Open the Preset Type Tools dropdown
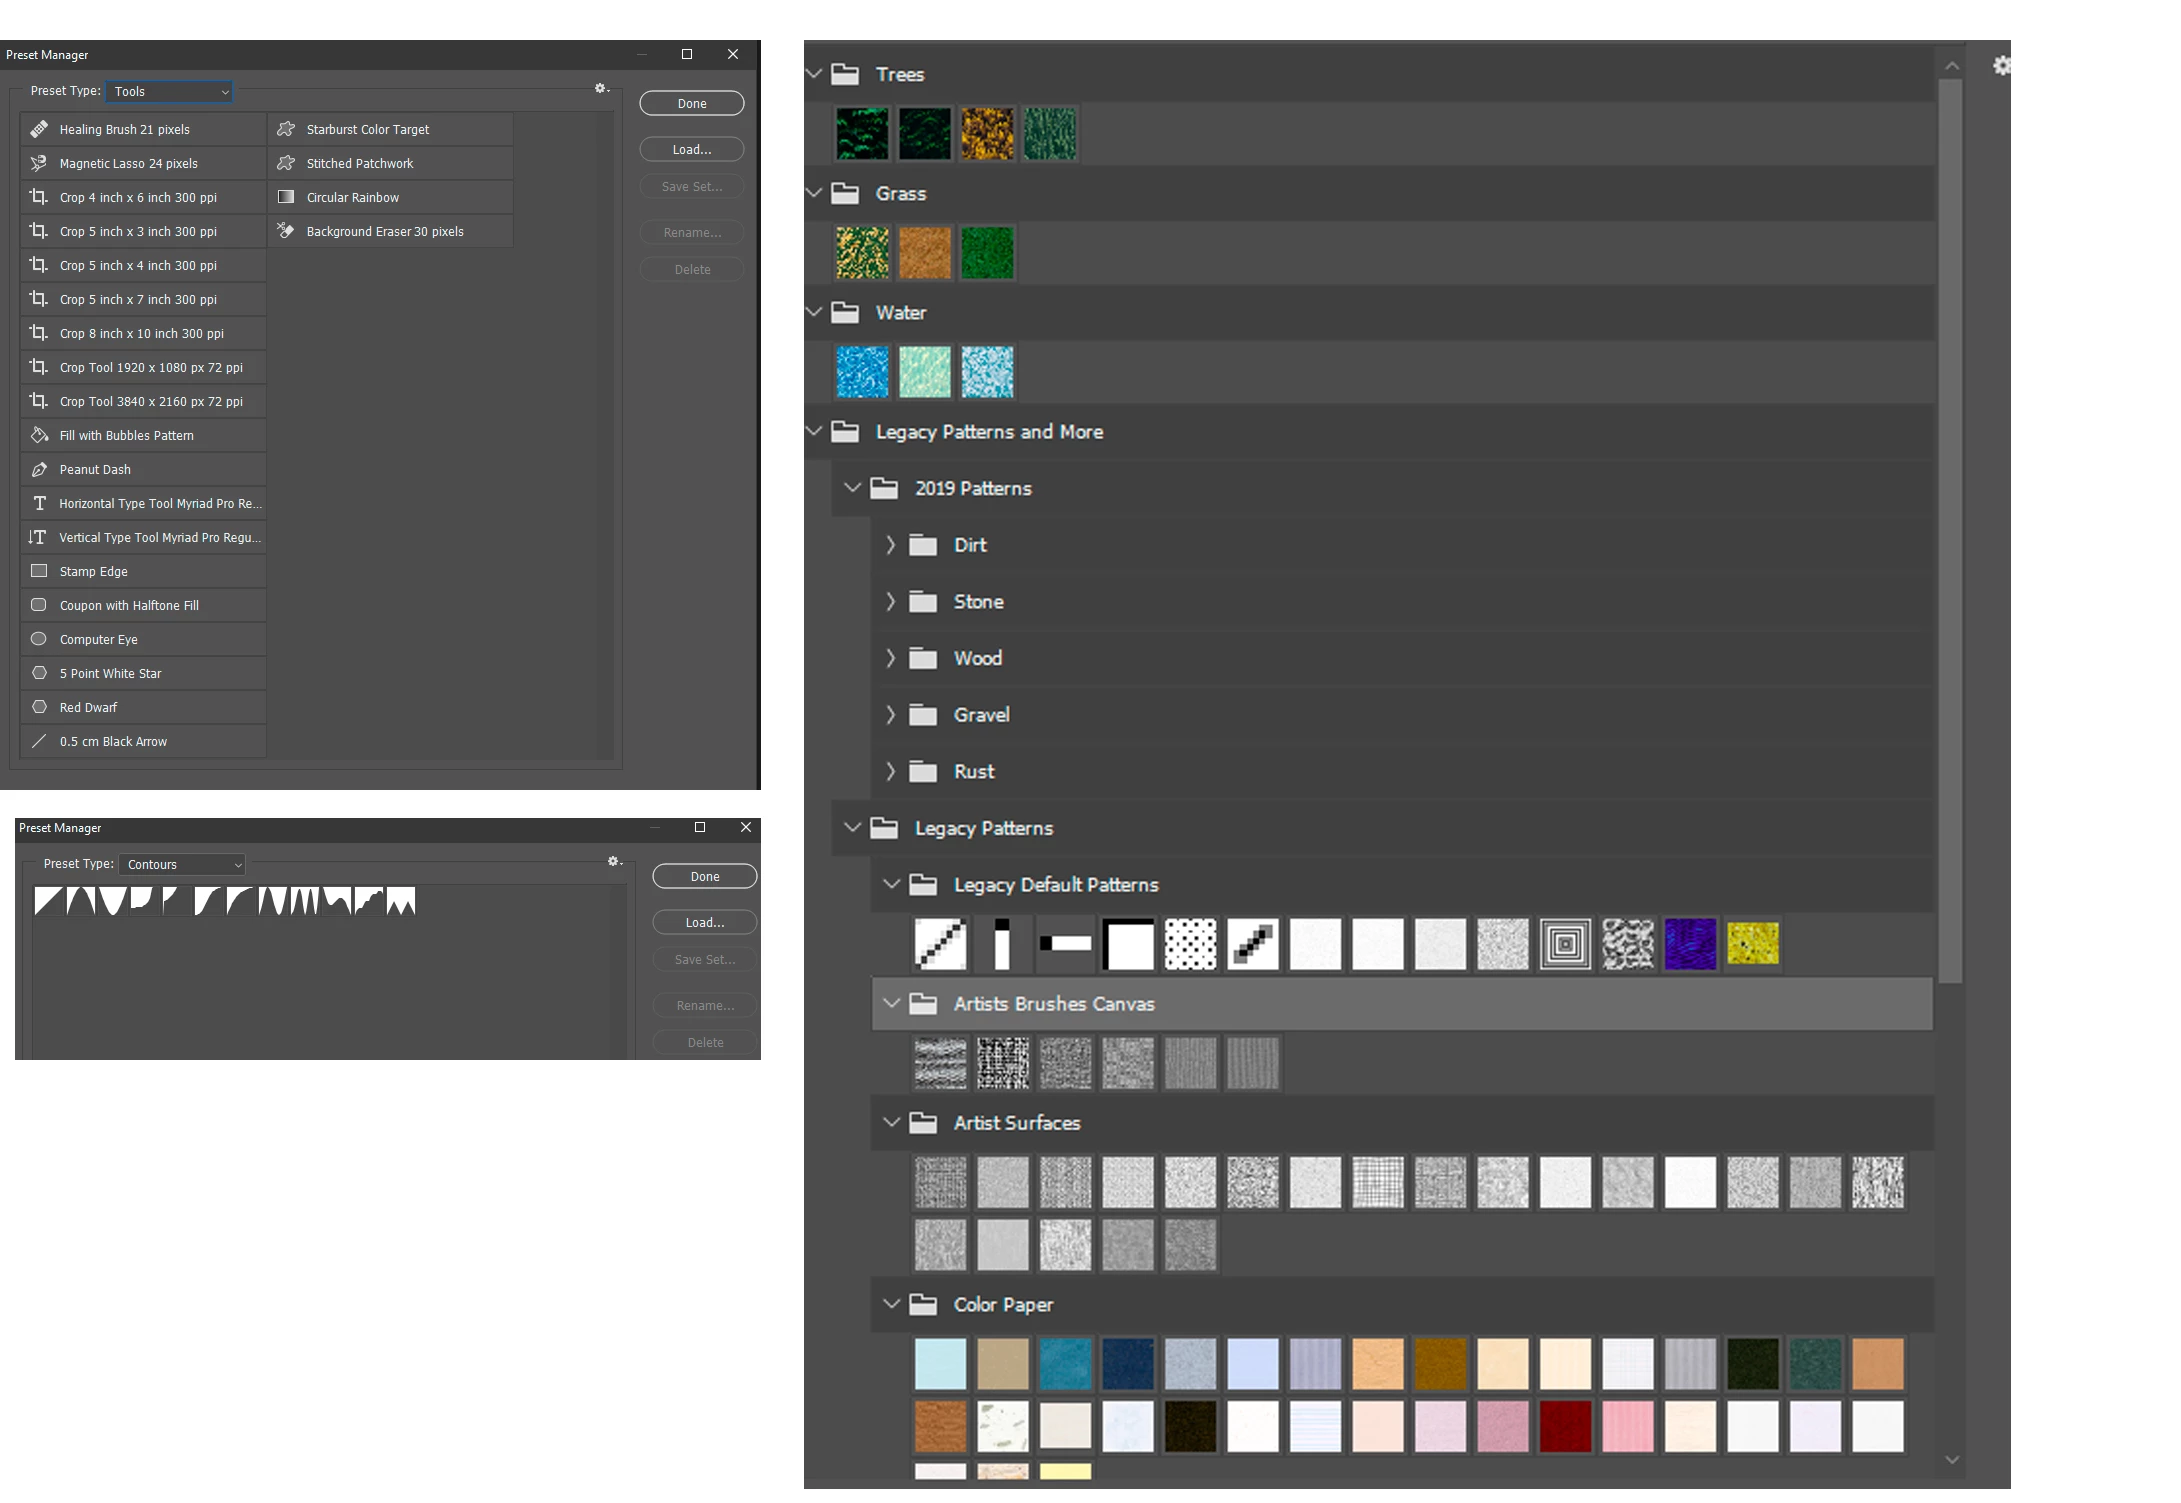This screenshot has height=1503, width=2181. (169, 91)
